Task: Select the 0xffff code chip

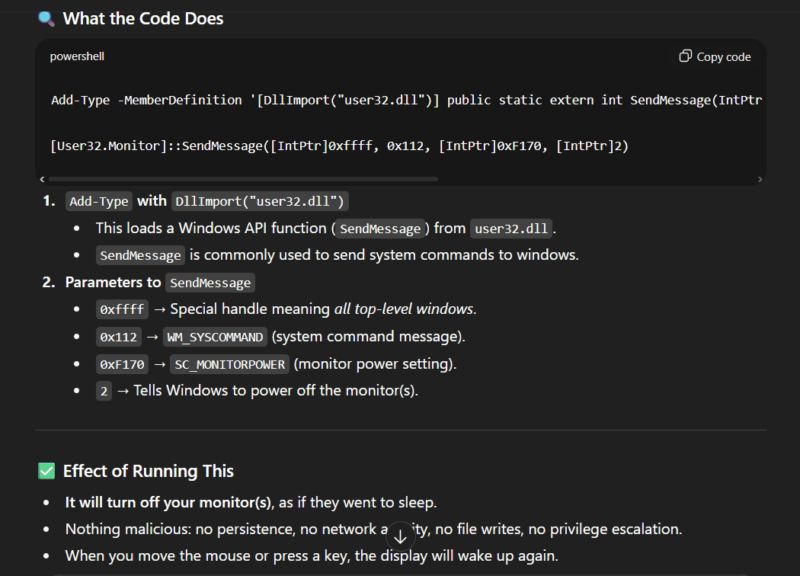Action: [x=121, y=309]
